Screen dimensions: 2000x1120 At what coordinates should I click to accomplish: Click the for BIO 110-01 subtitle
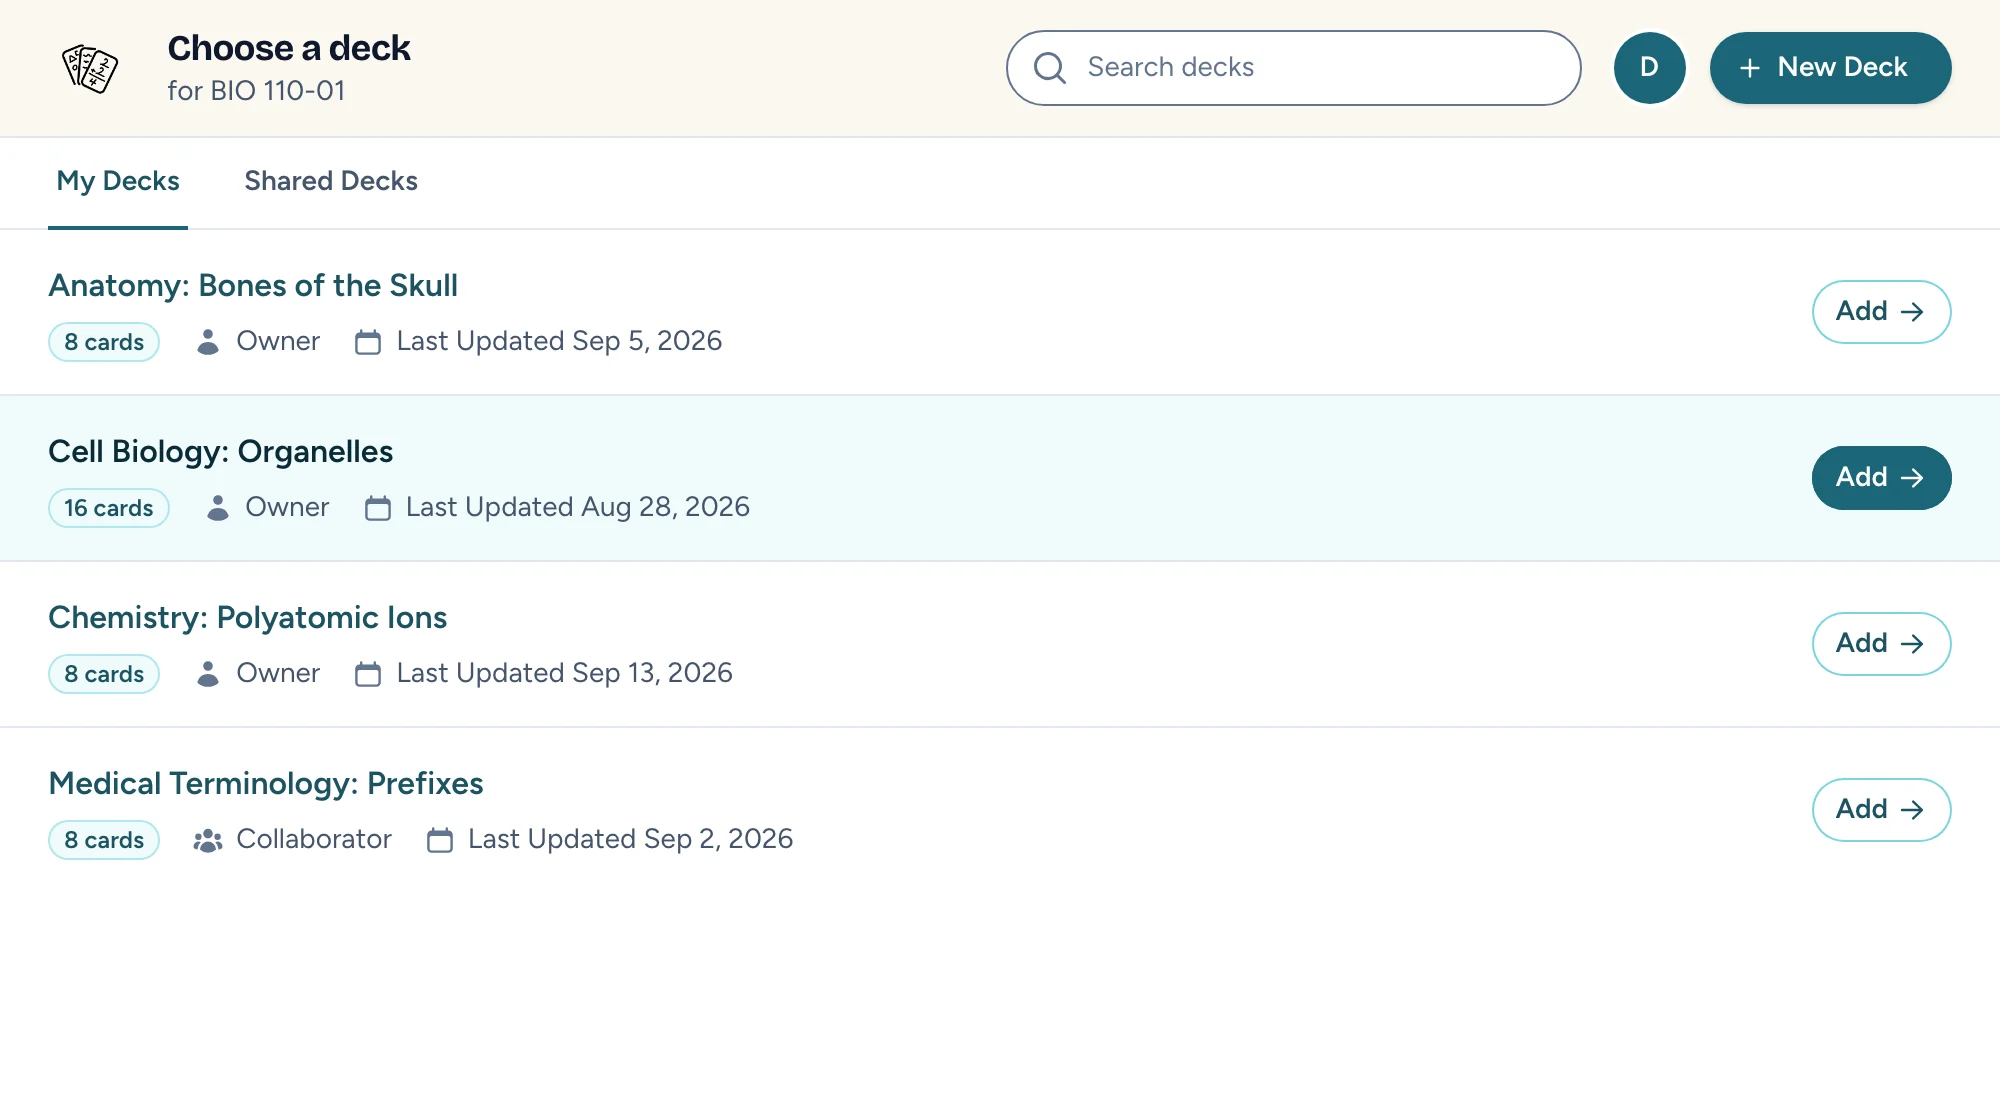(256, 91)
